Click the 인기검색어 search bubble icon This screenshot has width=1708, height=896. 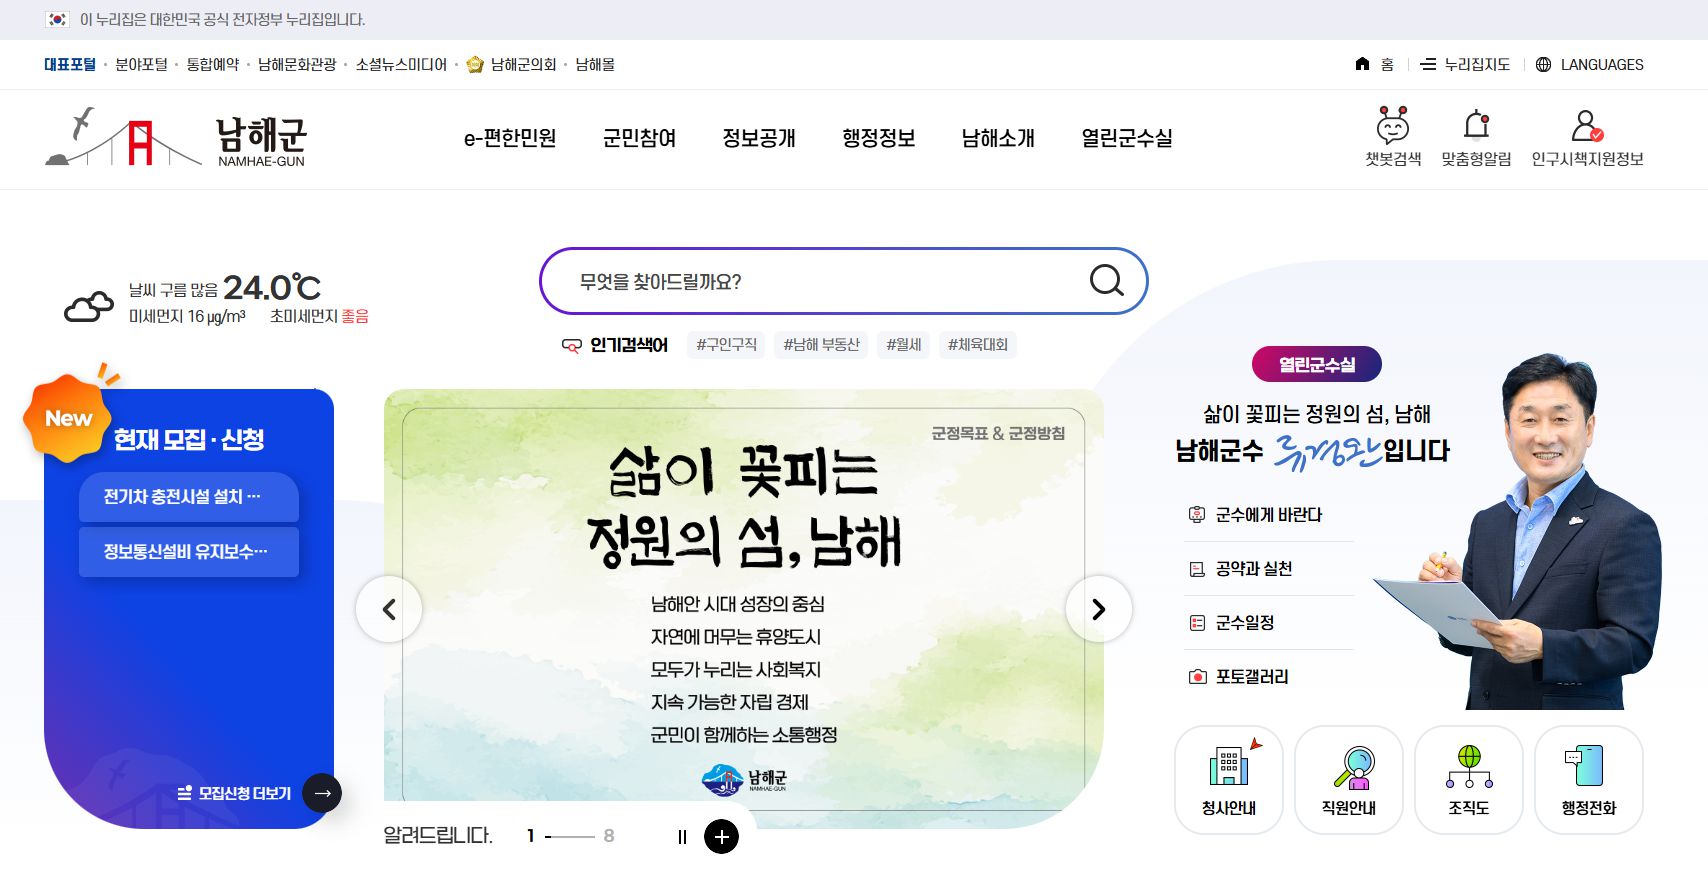point(571,346)
